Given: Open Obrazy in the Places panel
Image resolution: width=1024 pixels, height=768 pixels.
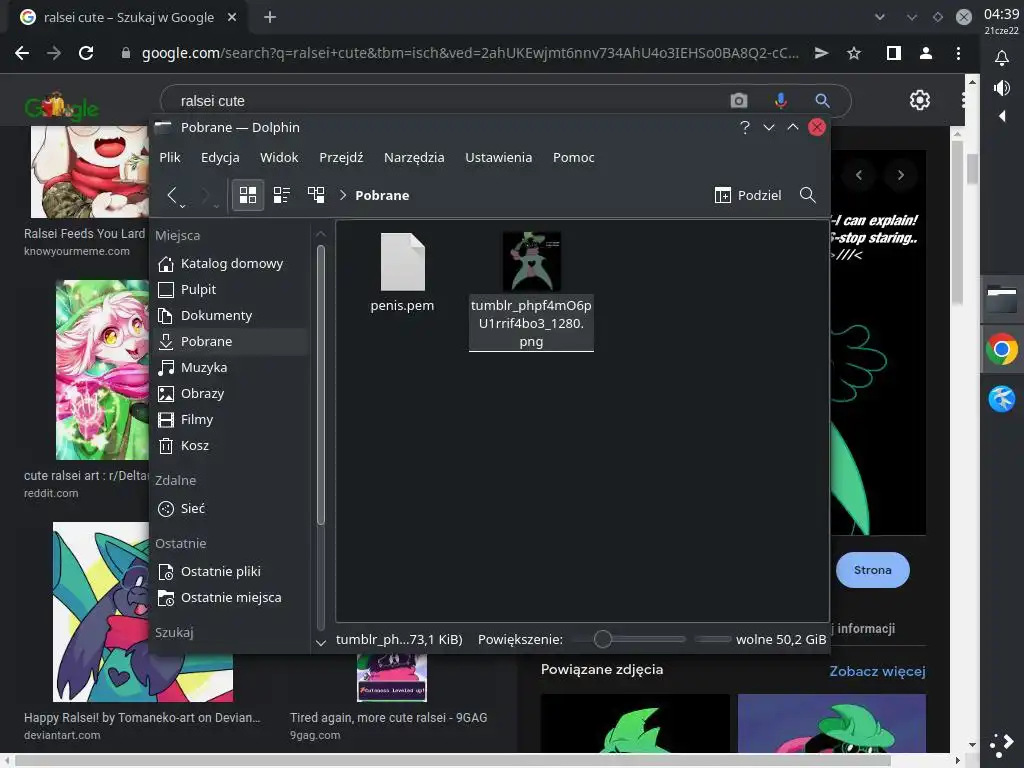Looking at the screenshot, I should tap(231, 394).
